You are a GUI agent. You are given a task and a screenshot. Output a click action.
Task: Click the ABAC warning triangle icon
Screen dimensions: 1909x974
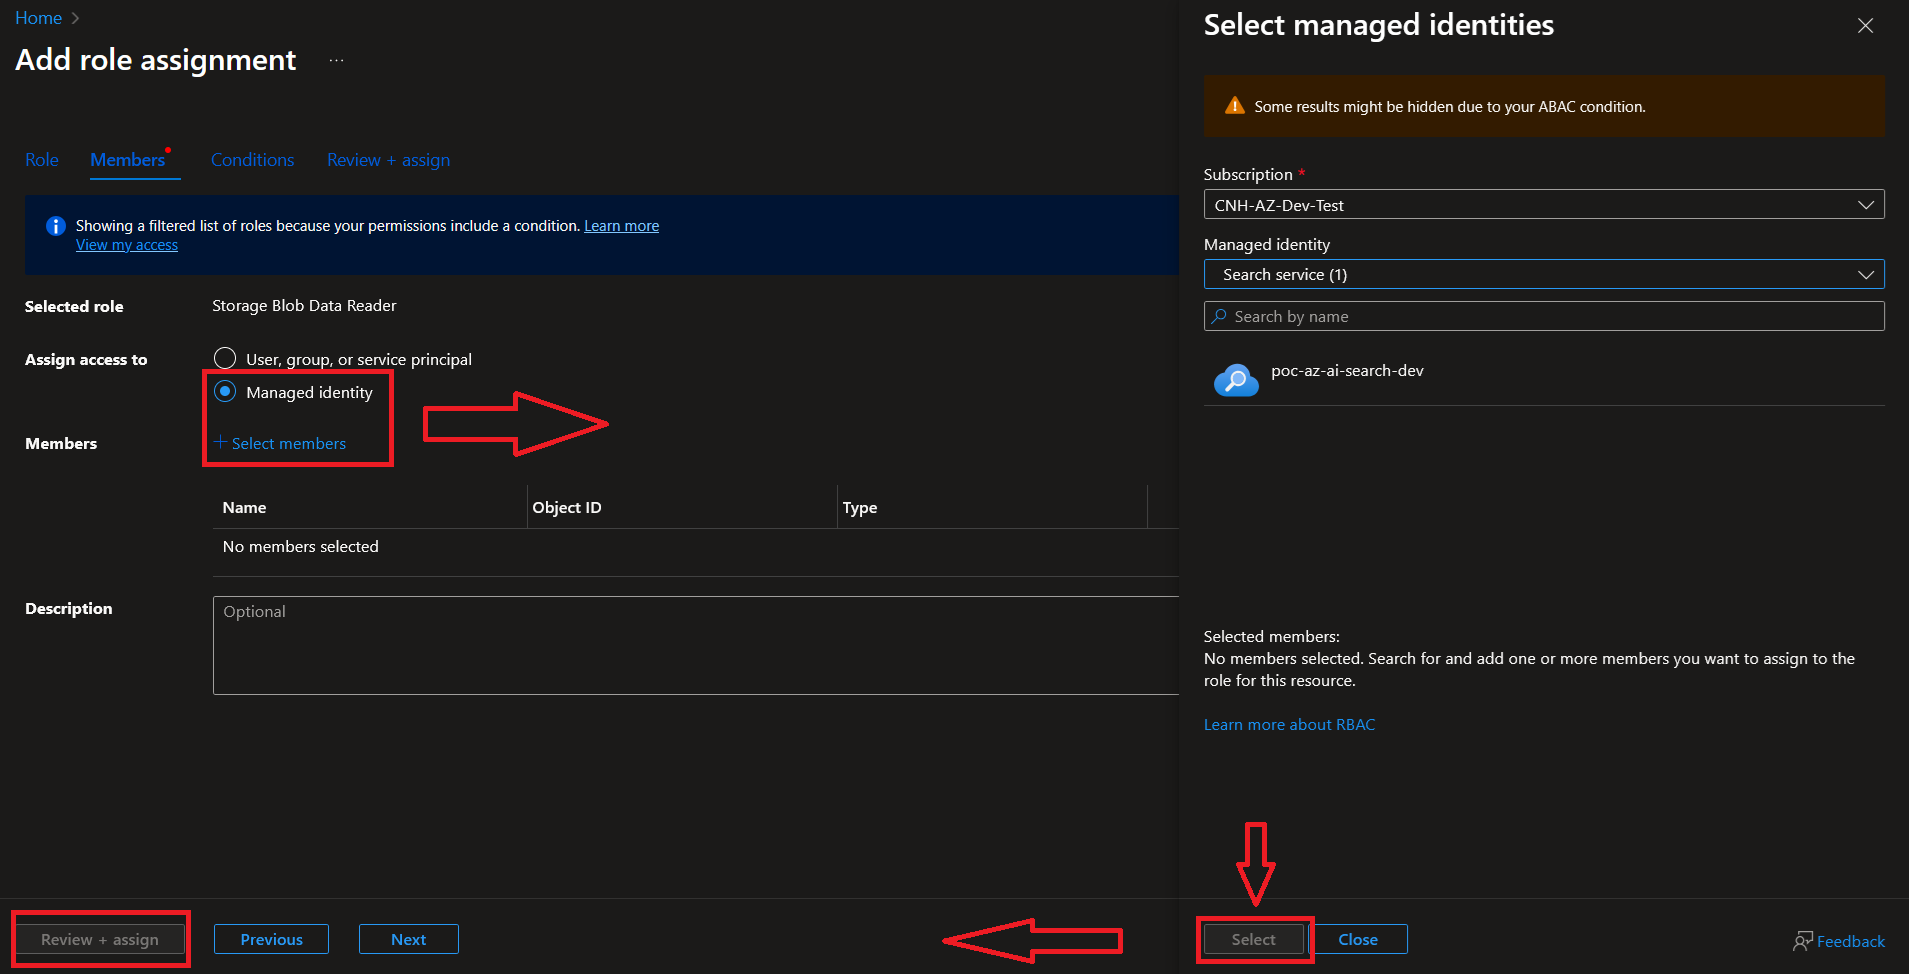1235,106
